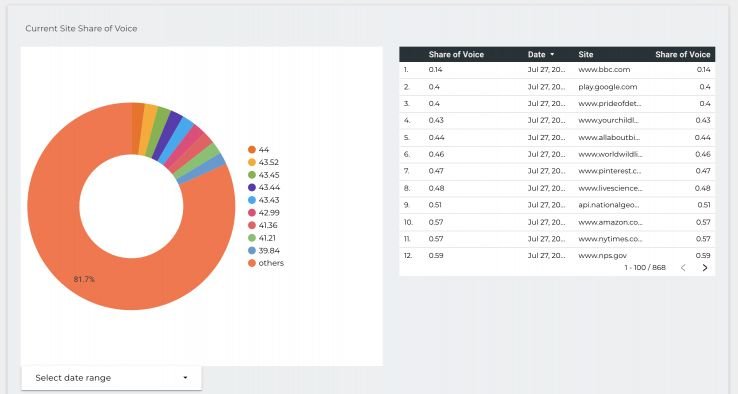This screenshot has width=738, height=394.
Task: Click the 39.84 blue legend dot
Action: tap(252, 251)
